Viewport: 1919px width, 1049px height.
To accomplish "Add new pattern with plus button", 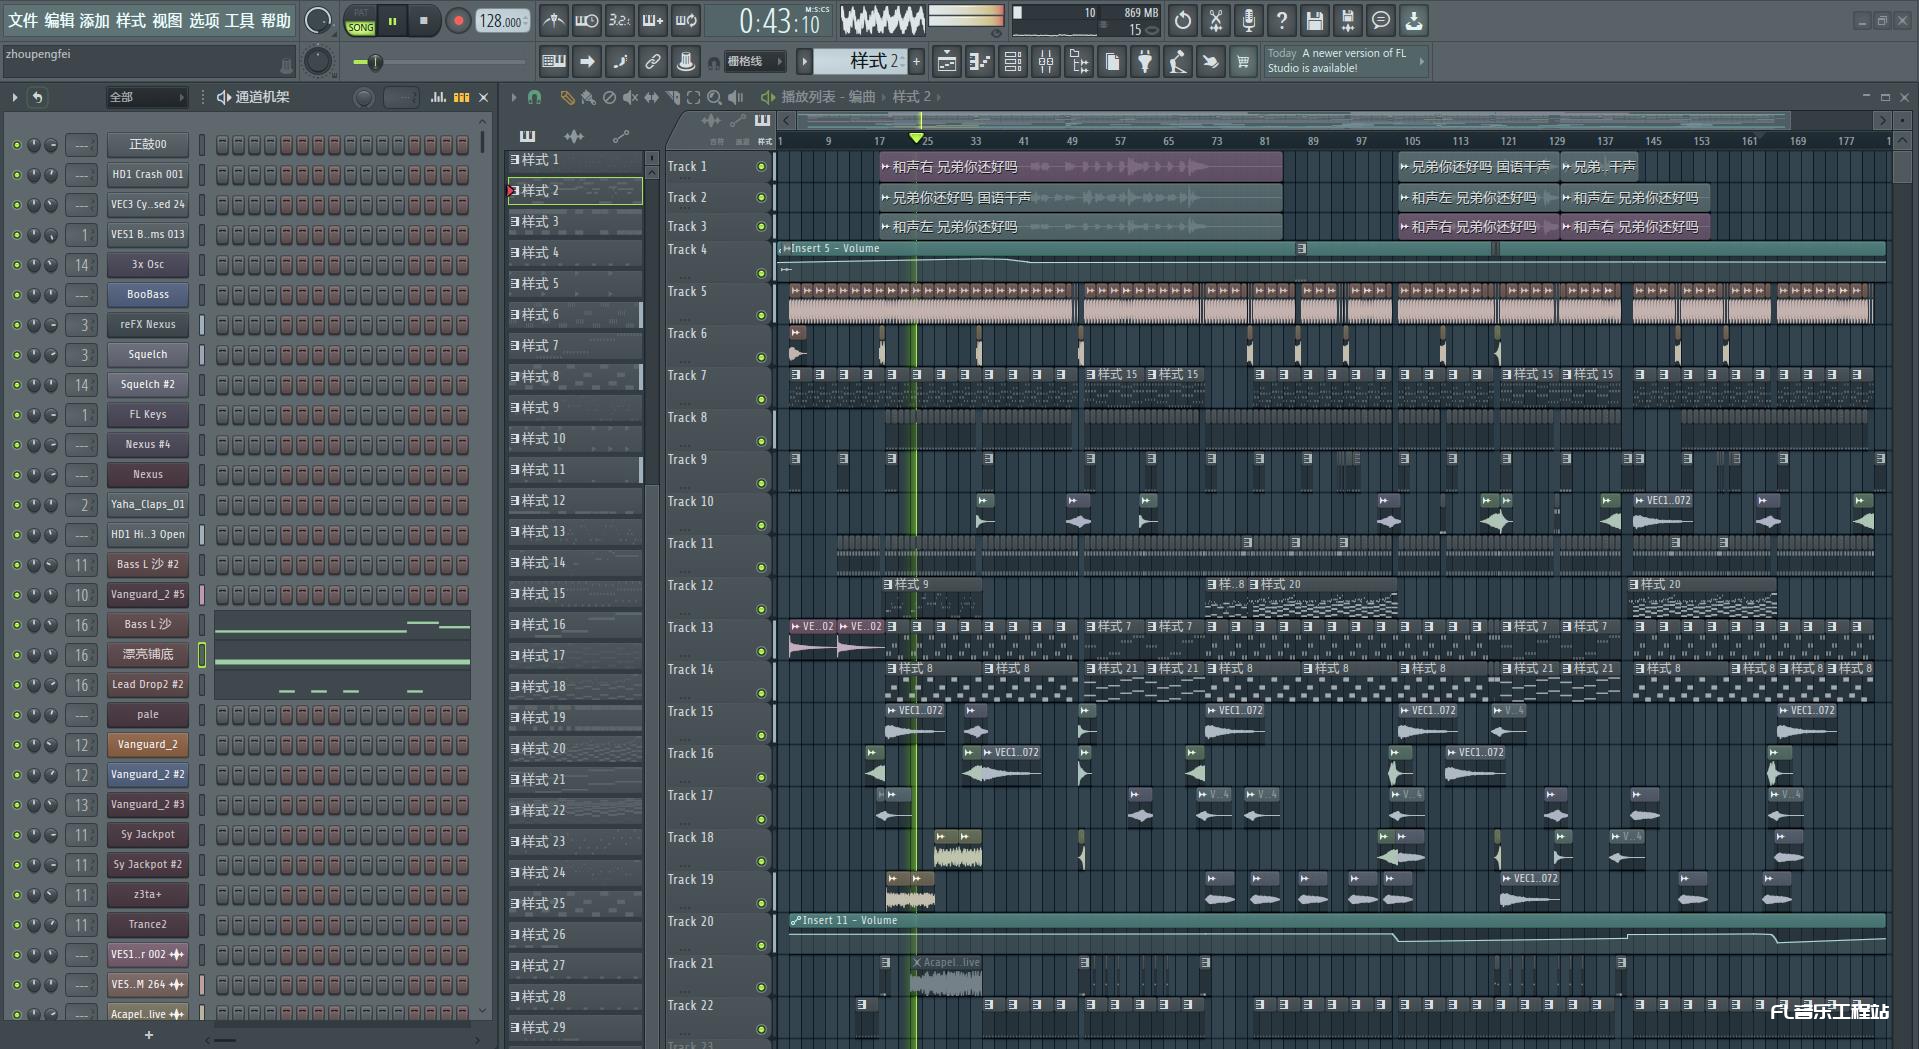I will pyautogui.click(x=916, y=62).
